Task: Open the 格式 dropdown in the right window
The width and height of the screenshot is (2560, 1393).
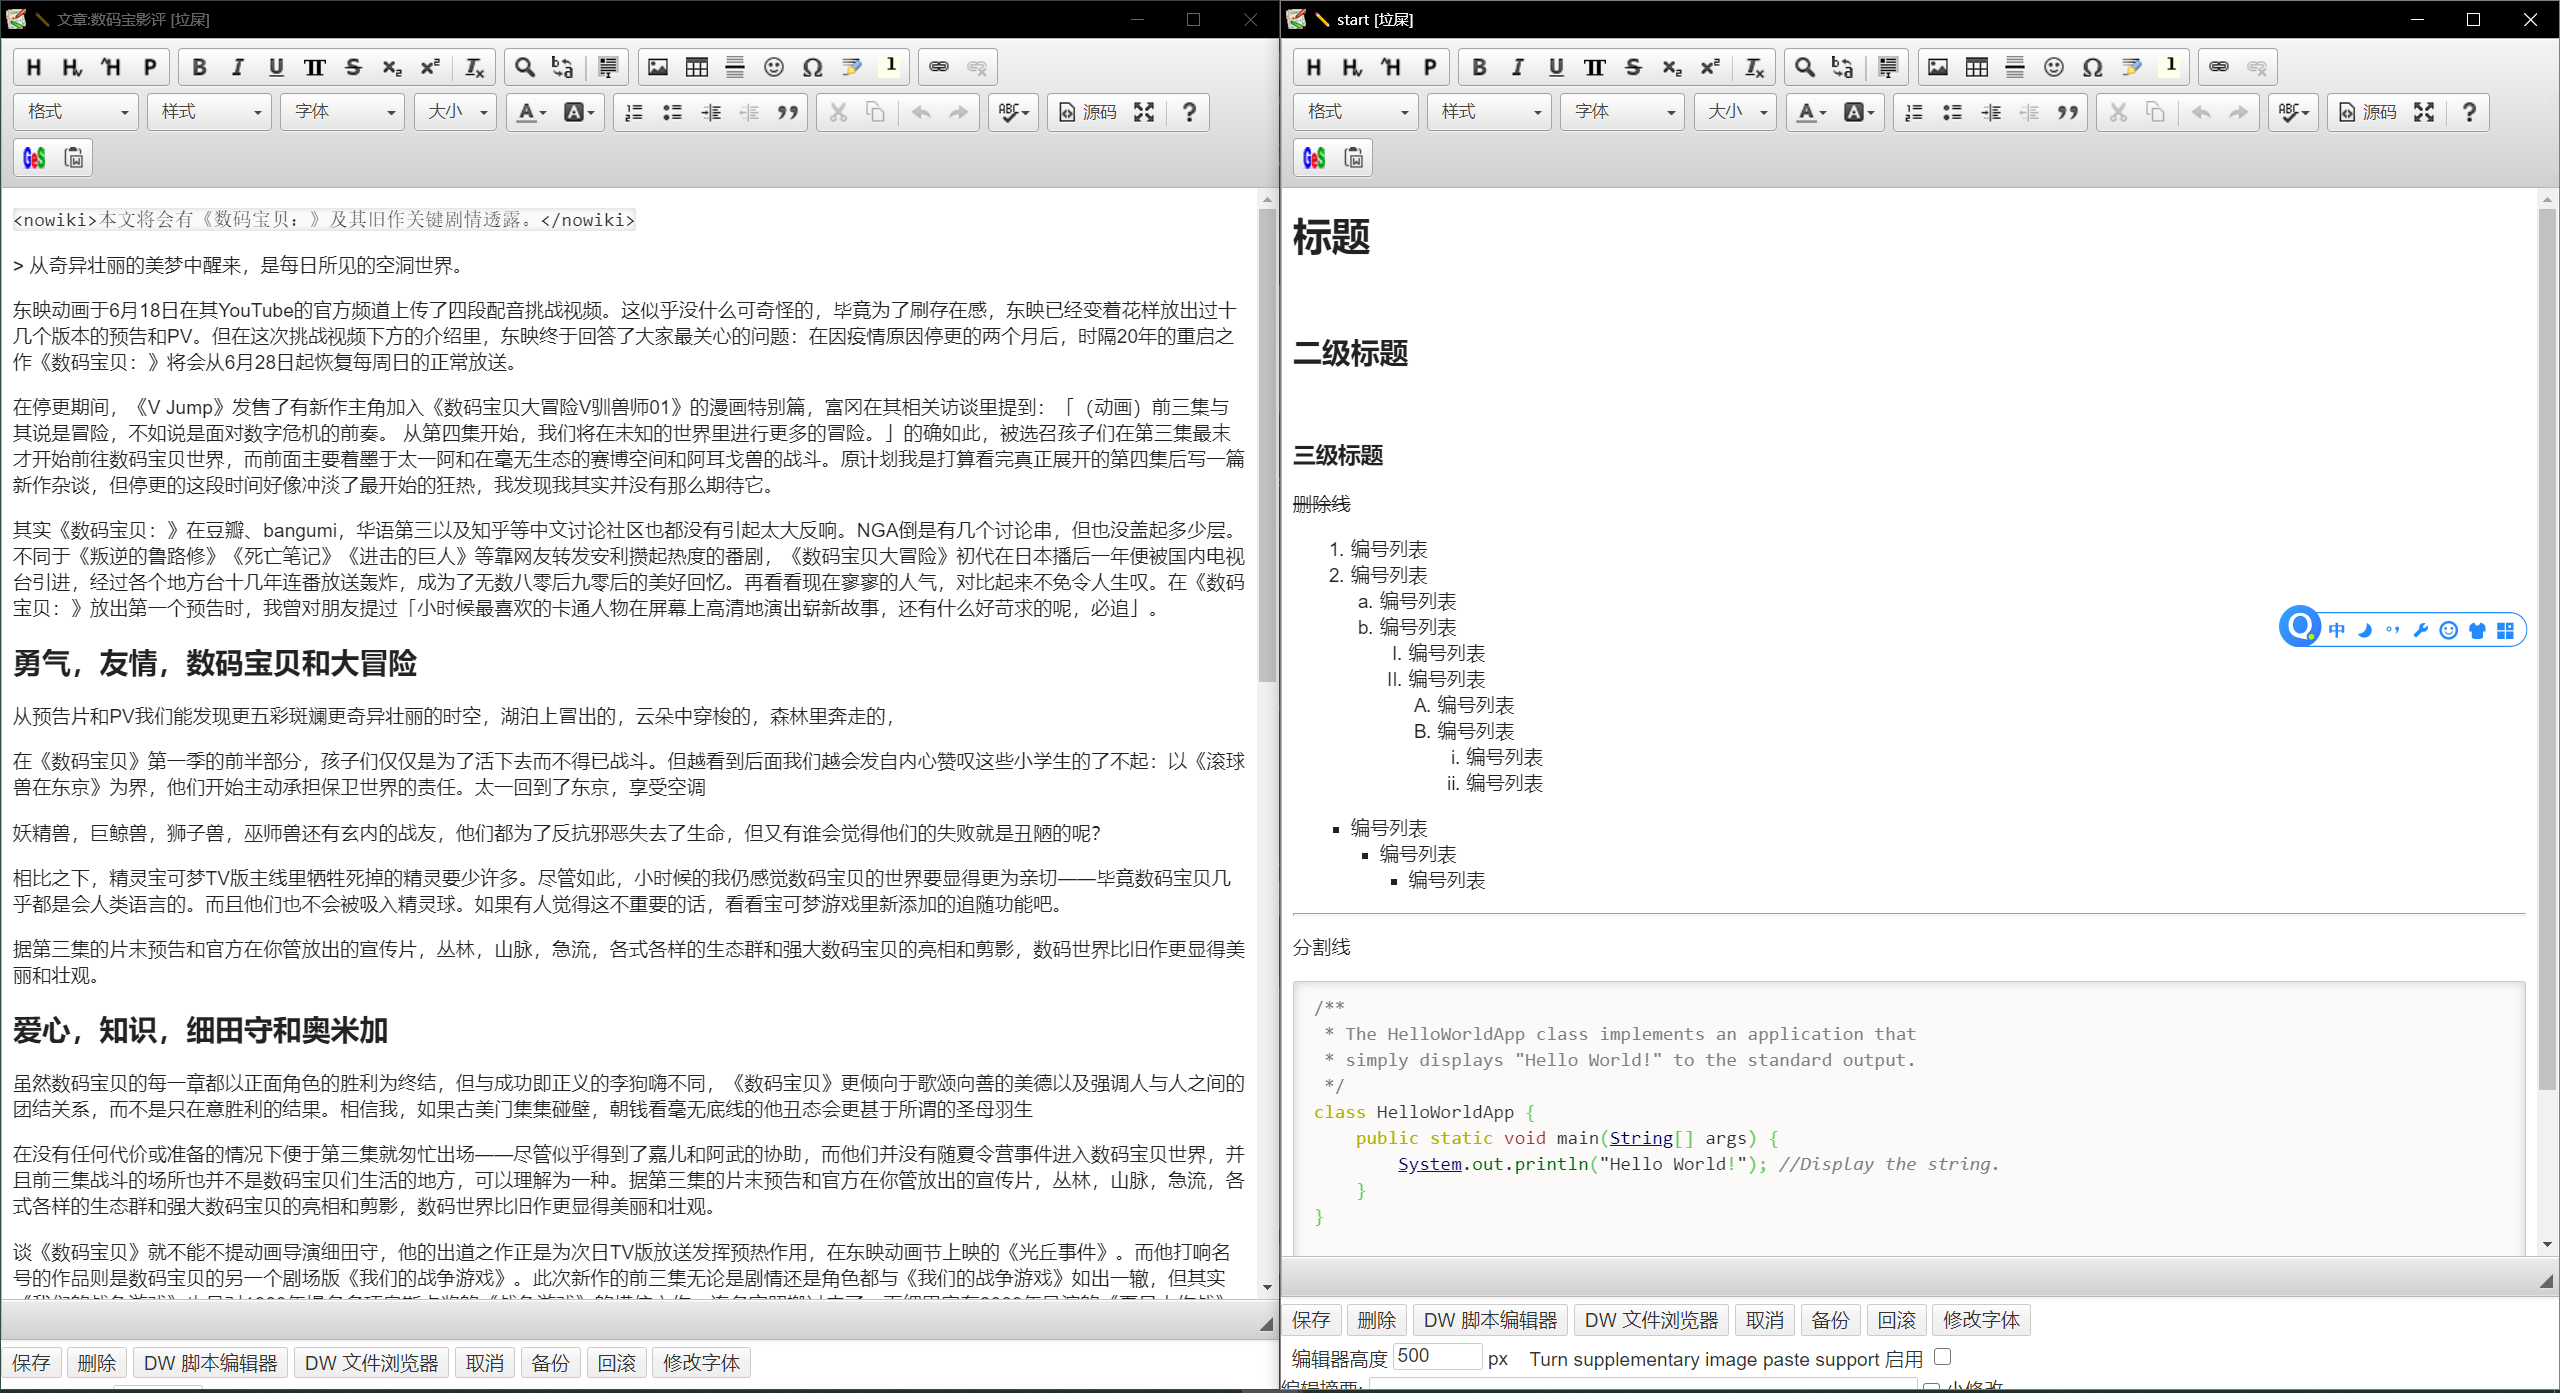Action: [x=1356, y=112]
